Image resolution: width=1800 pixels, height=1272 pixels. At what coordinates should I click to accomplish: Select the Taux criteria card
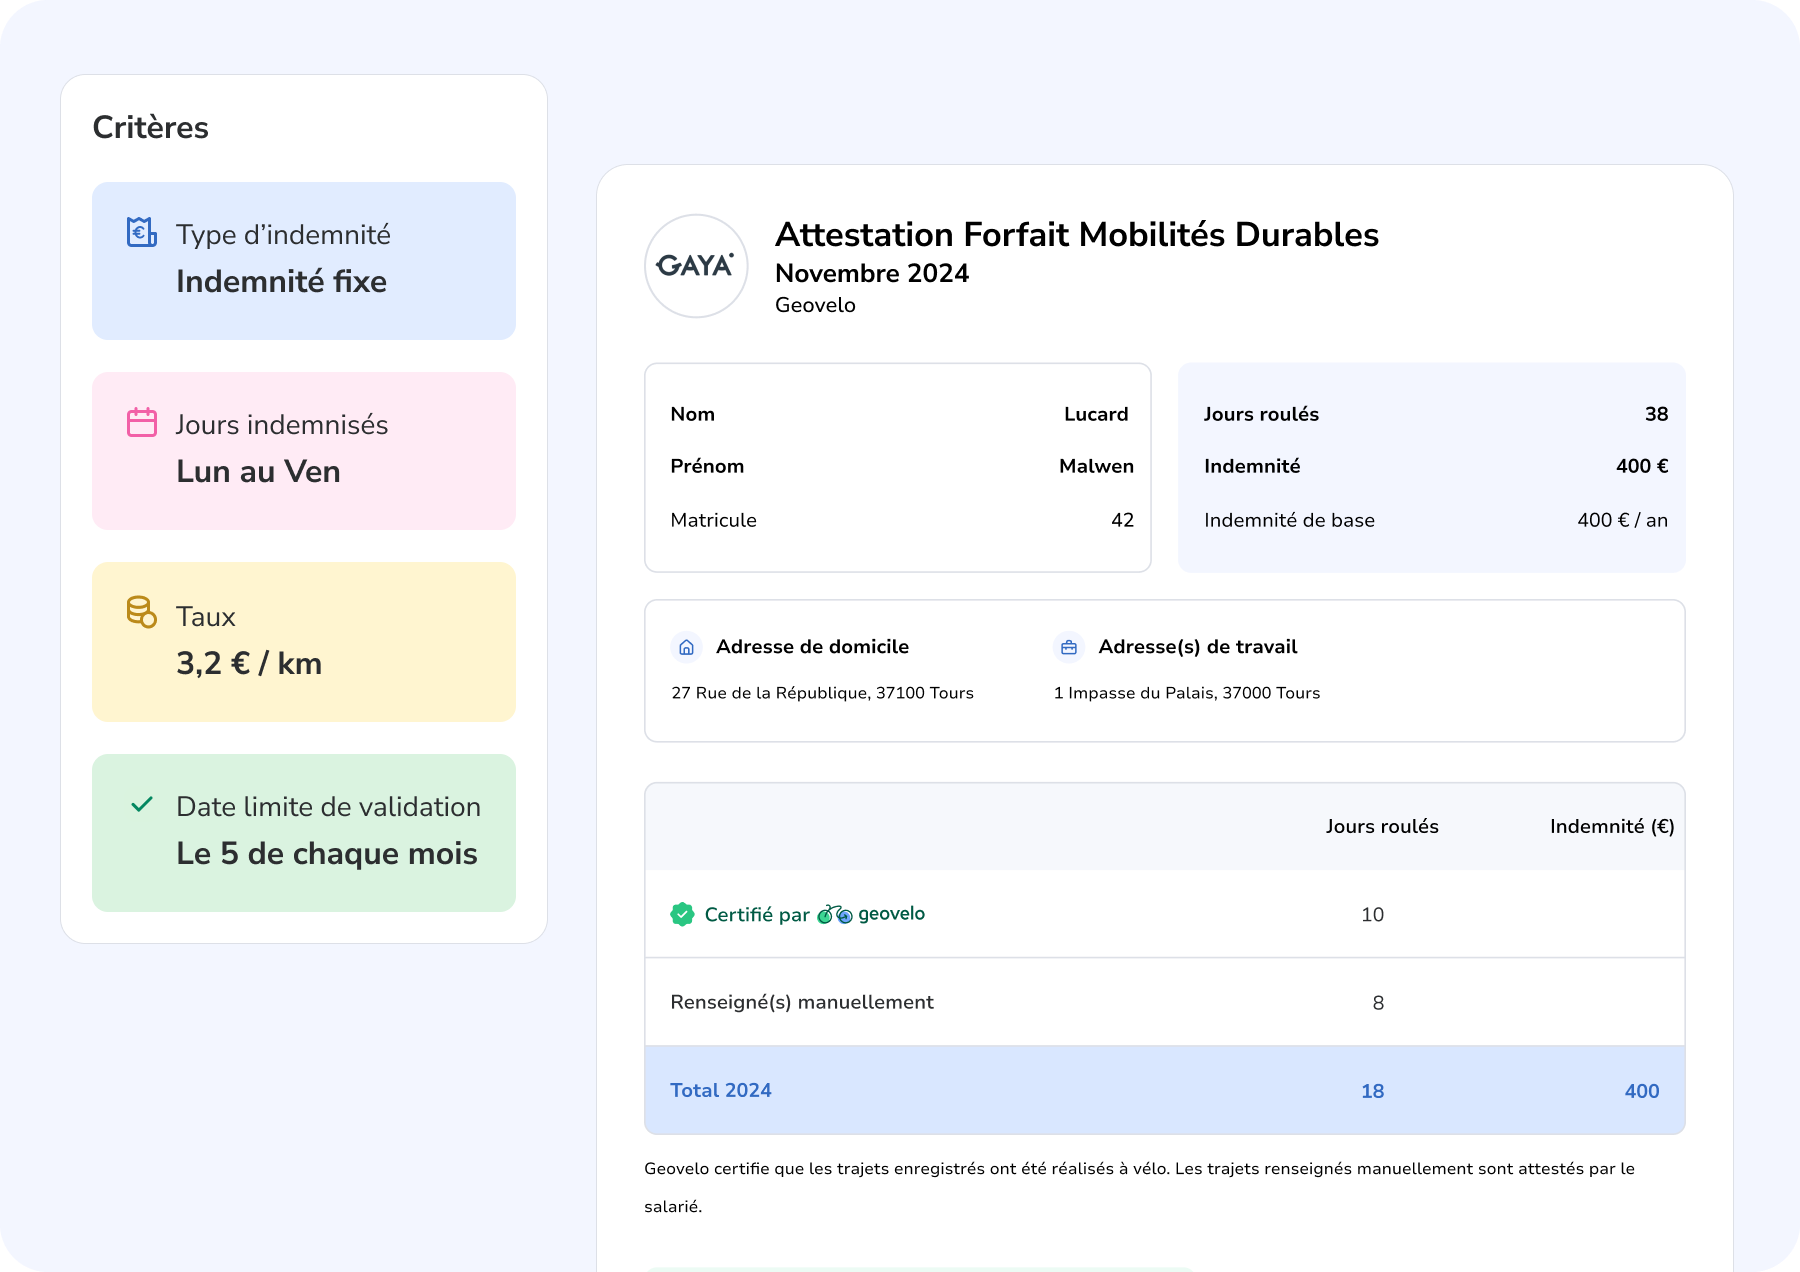tap(304, 642)
